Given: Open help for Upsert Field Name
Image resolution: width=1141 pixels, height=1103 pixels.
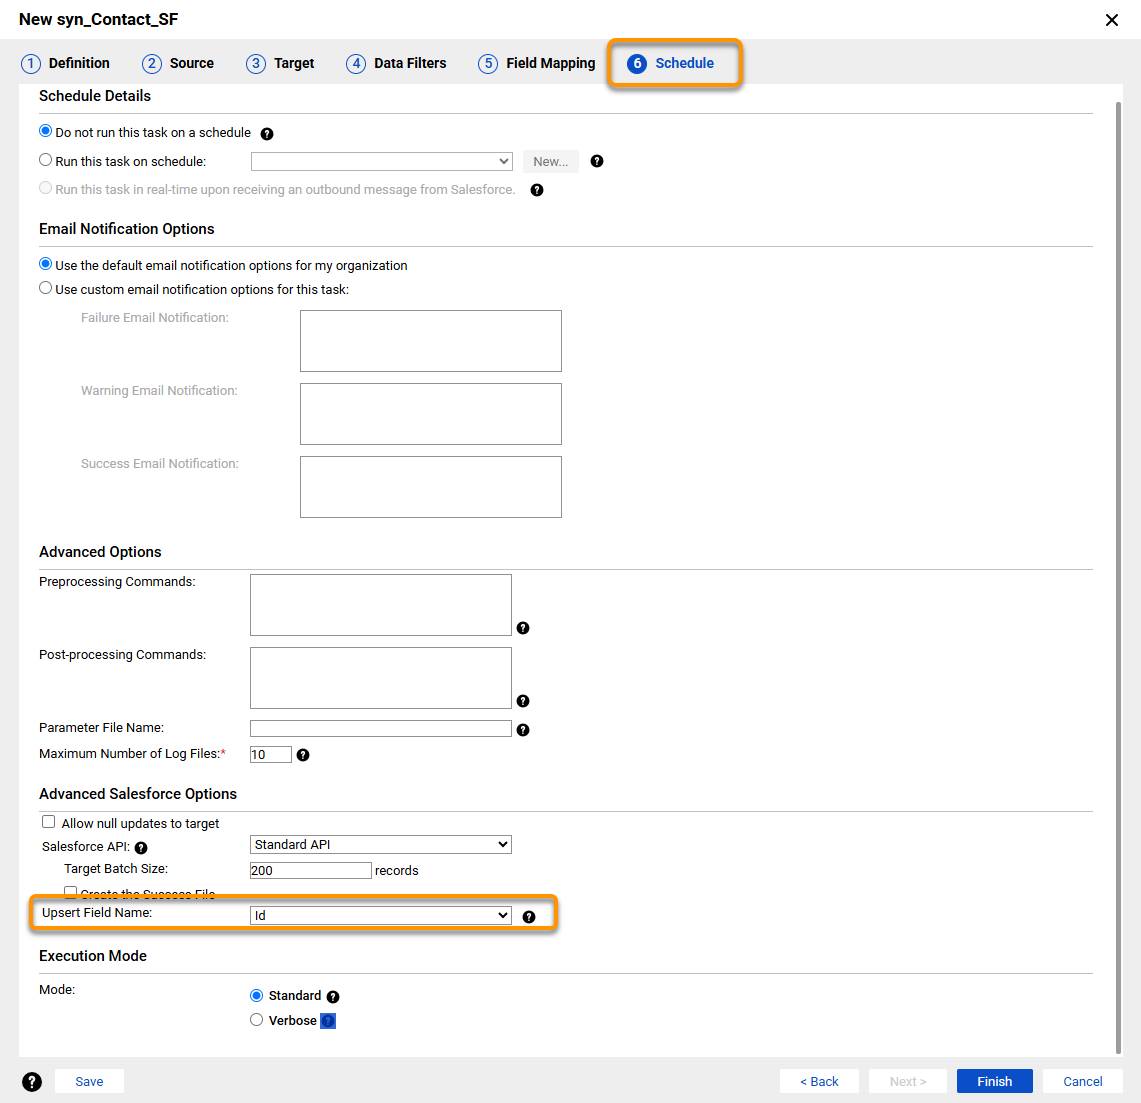Looking at the screenshot, I should coord(529,917).
